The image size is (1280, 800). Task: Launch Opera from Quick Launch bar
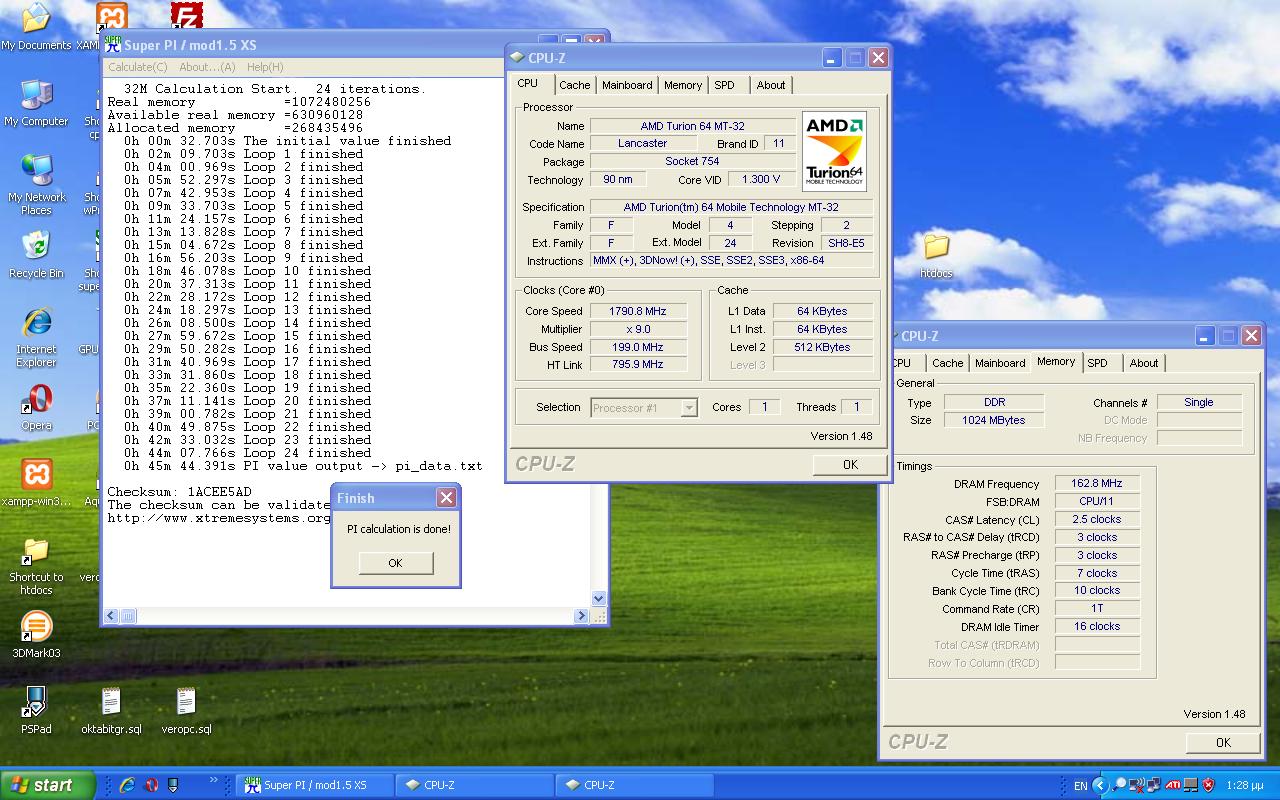click(x=151, y=785)
